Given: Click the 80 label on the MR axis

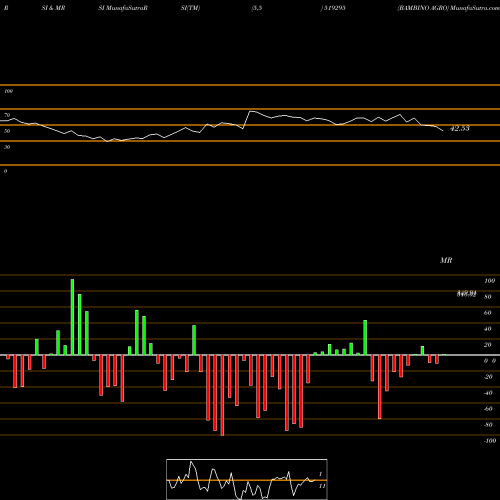Looking at the screenshot, I should 488,297.
